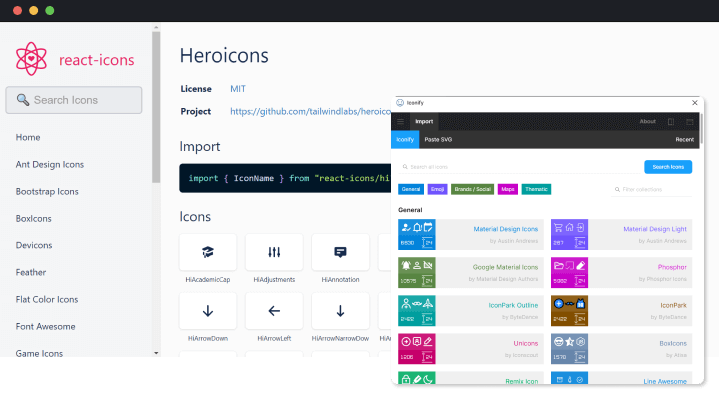
Task: Open the IconPark brown collection thumbnail
Action: [569, 310]
